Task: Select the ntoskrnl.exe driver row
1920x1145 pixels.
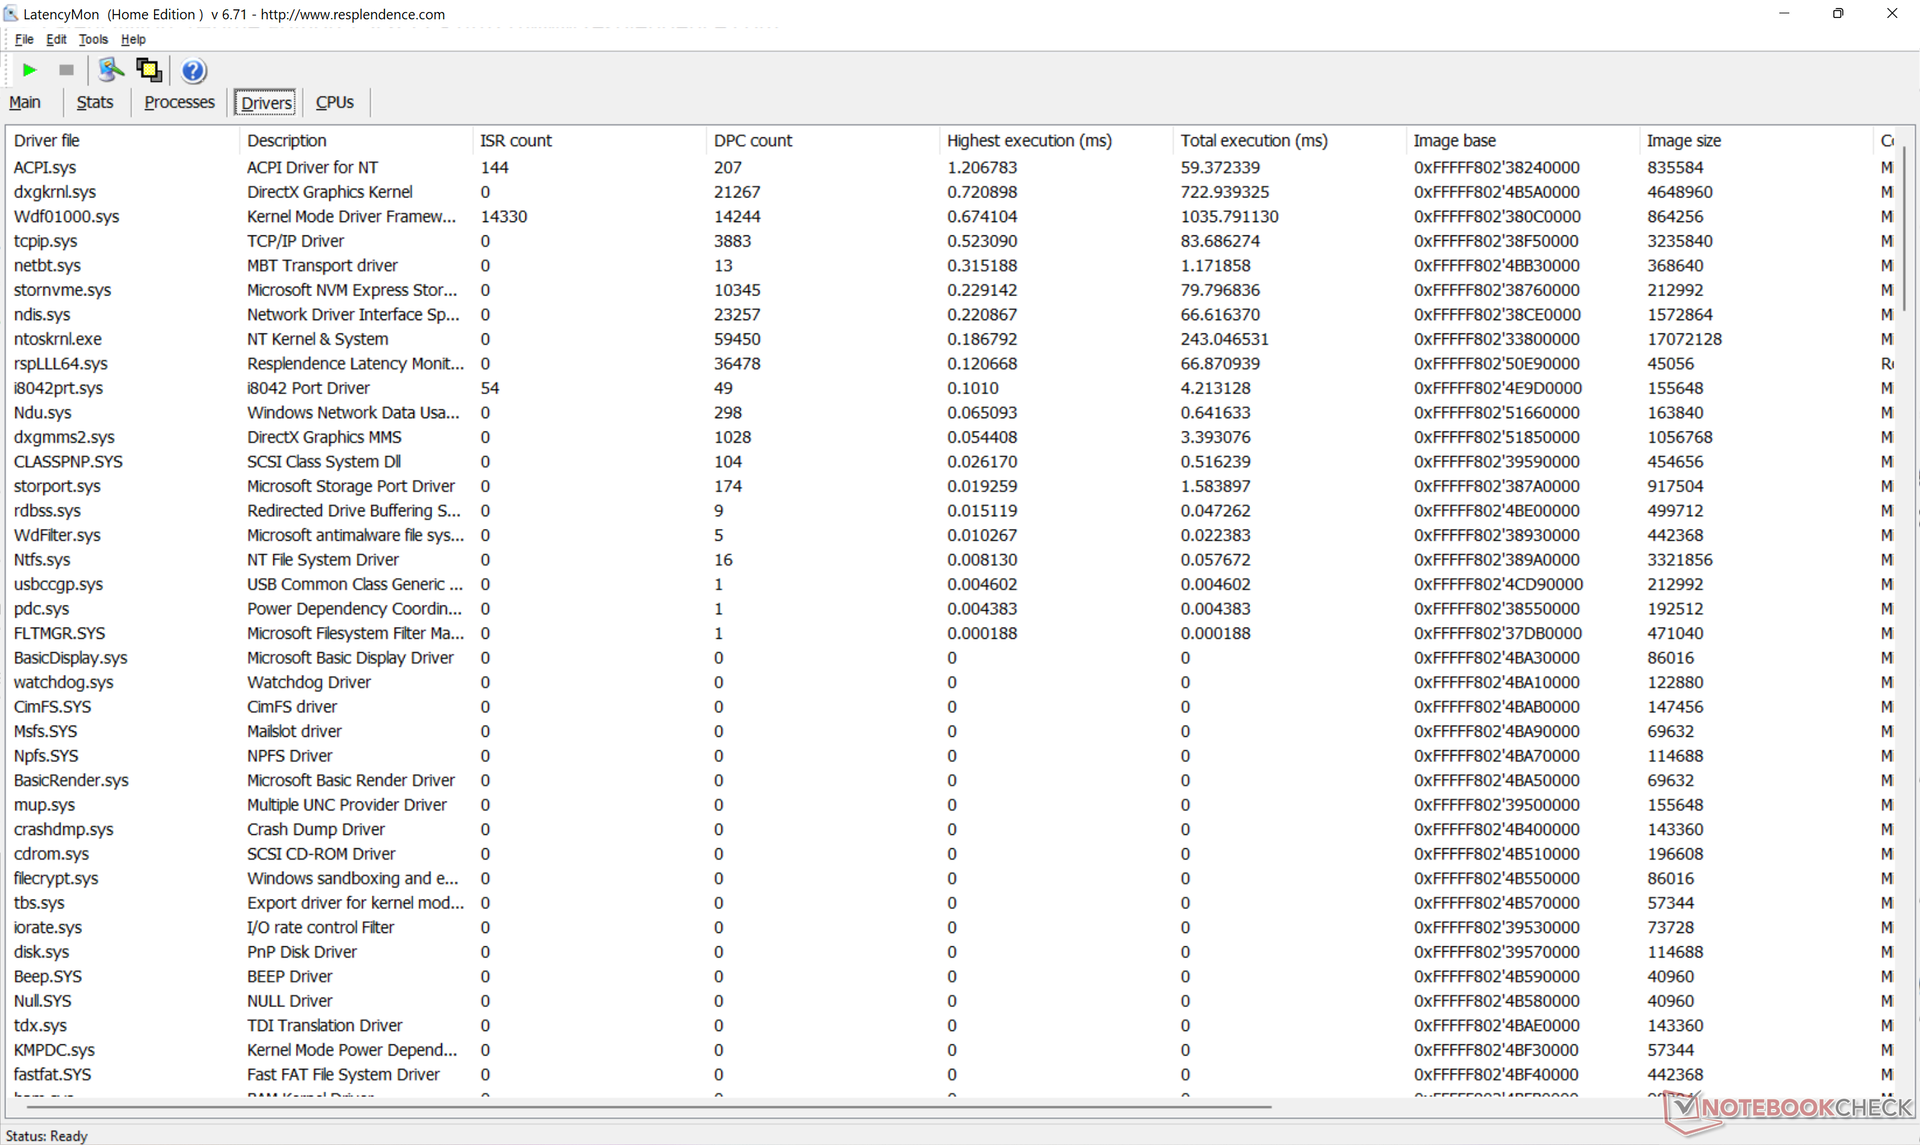Action: [x=58, y=339]
